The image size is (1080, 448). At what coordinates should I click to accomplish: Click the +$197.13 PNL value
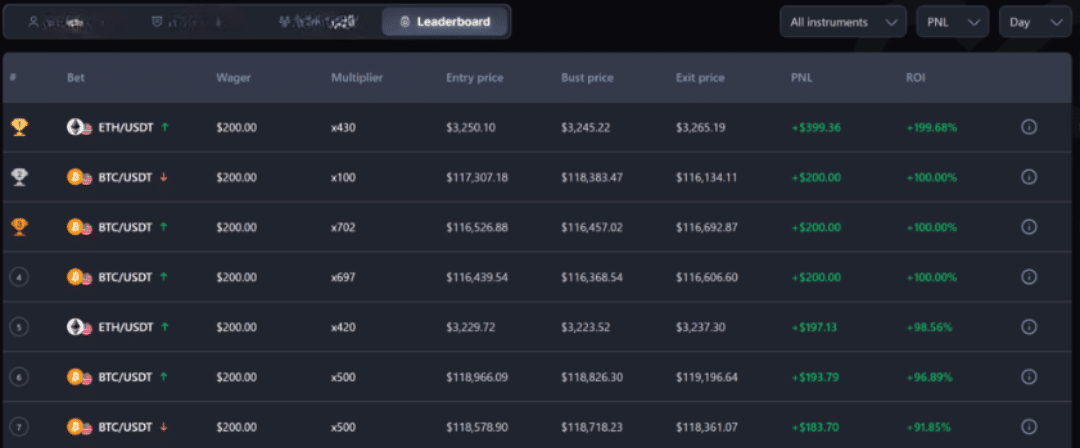click(x=814, y=327)
